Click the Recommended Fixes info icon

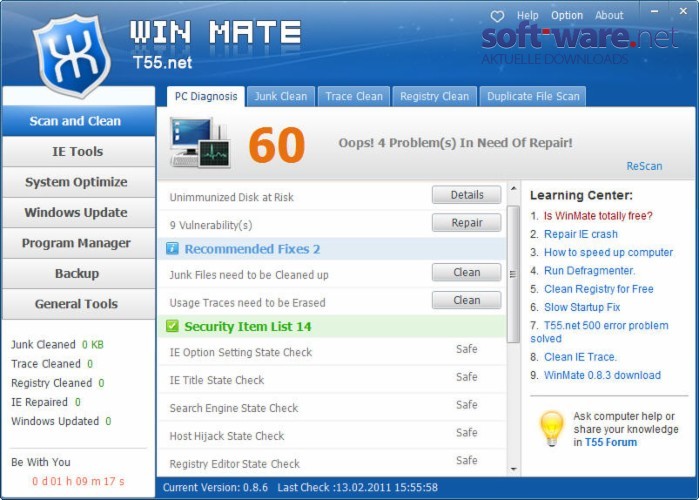173,248
